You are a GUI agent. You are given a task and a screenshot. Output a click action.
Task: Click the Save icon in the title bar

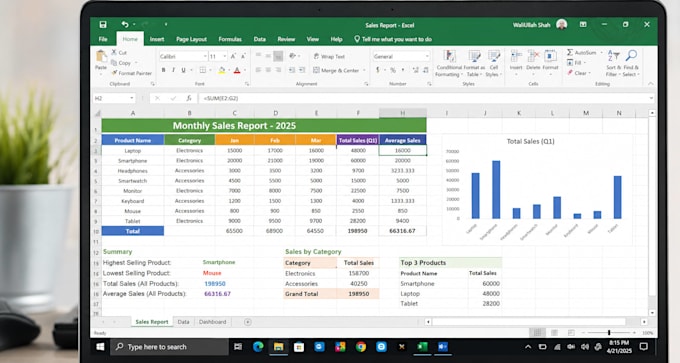click(103, 25)
